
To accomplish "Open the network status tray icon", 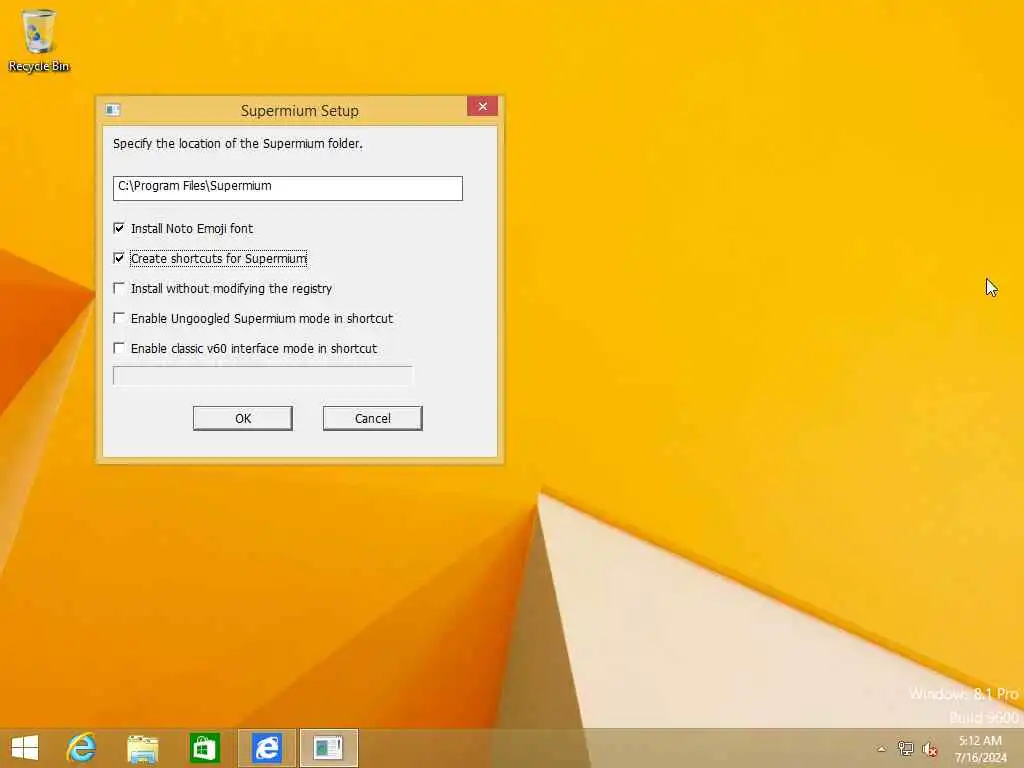I will coord(905,748).
